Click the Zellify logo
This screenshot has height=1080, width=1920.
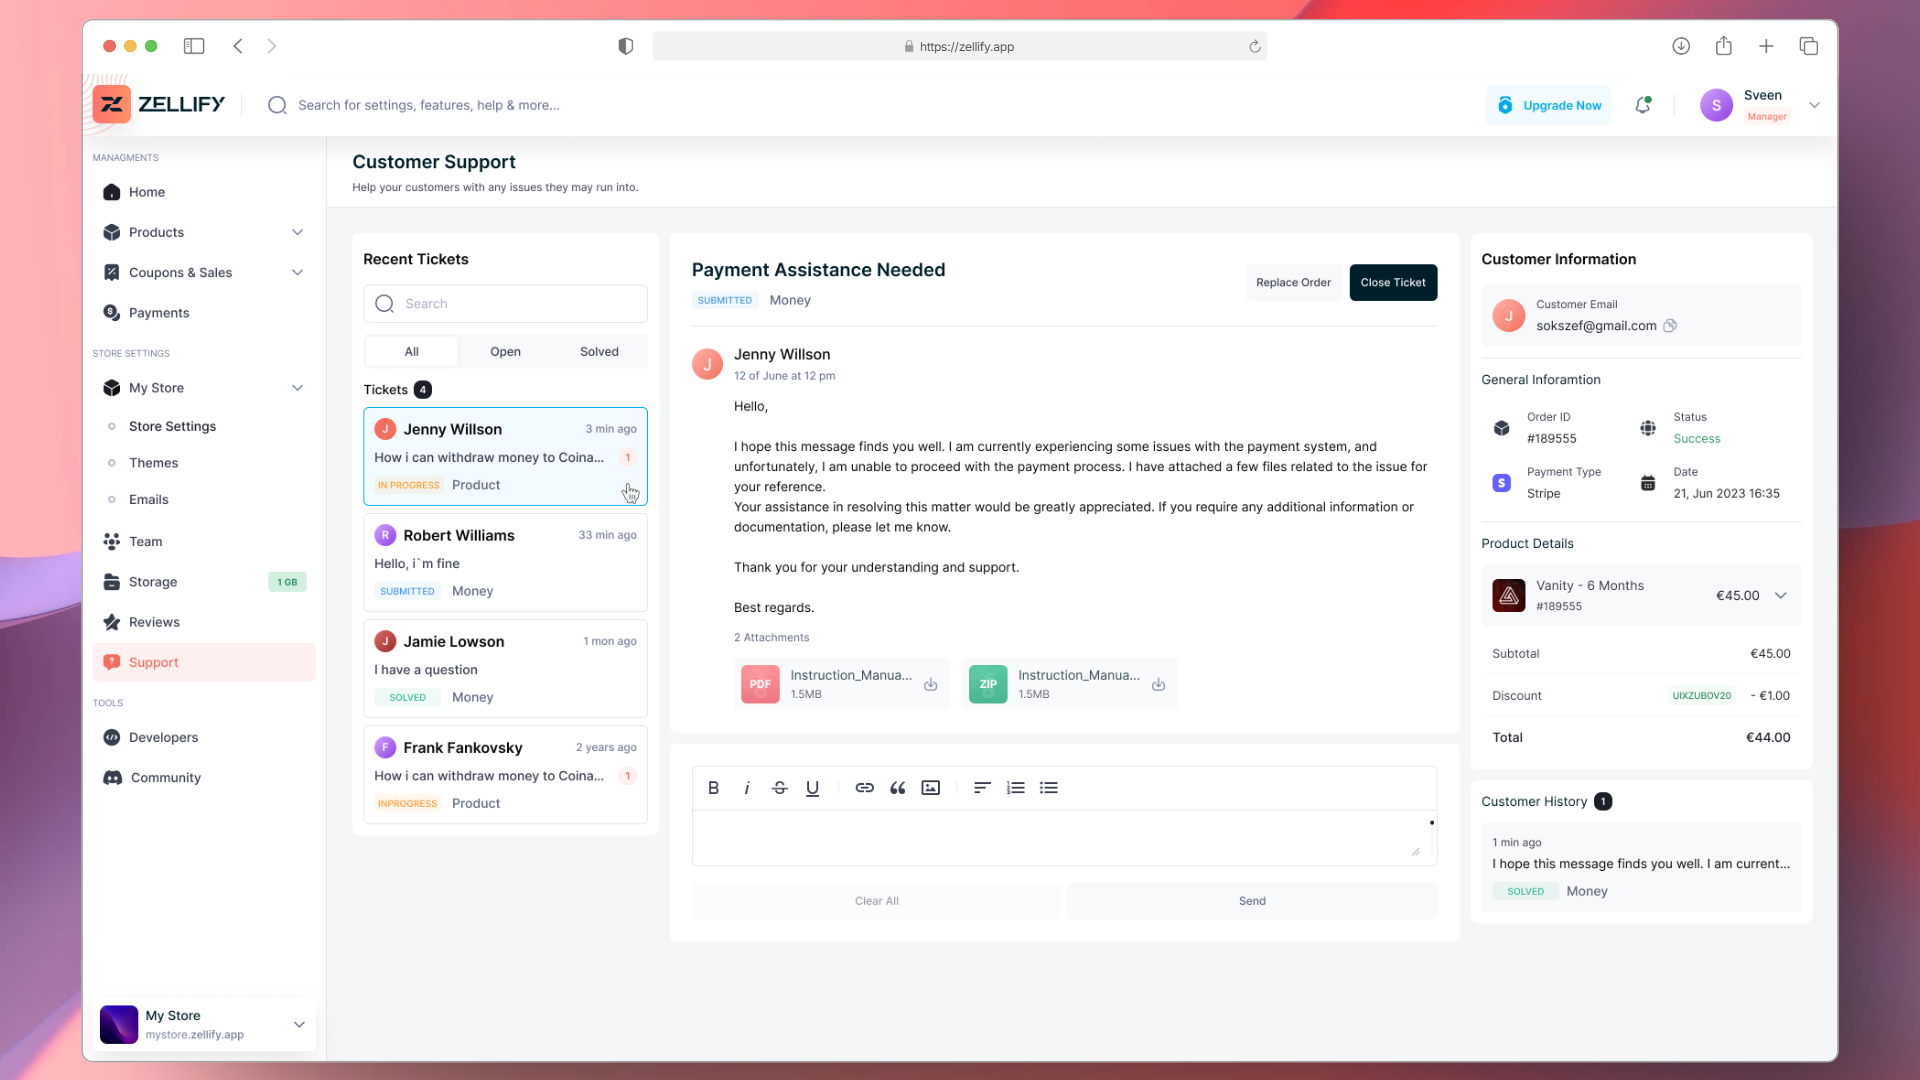[159, 104]
